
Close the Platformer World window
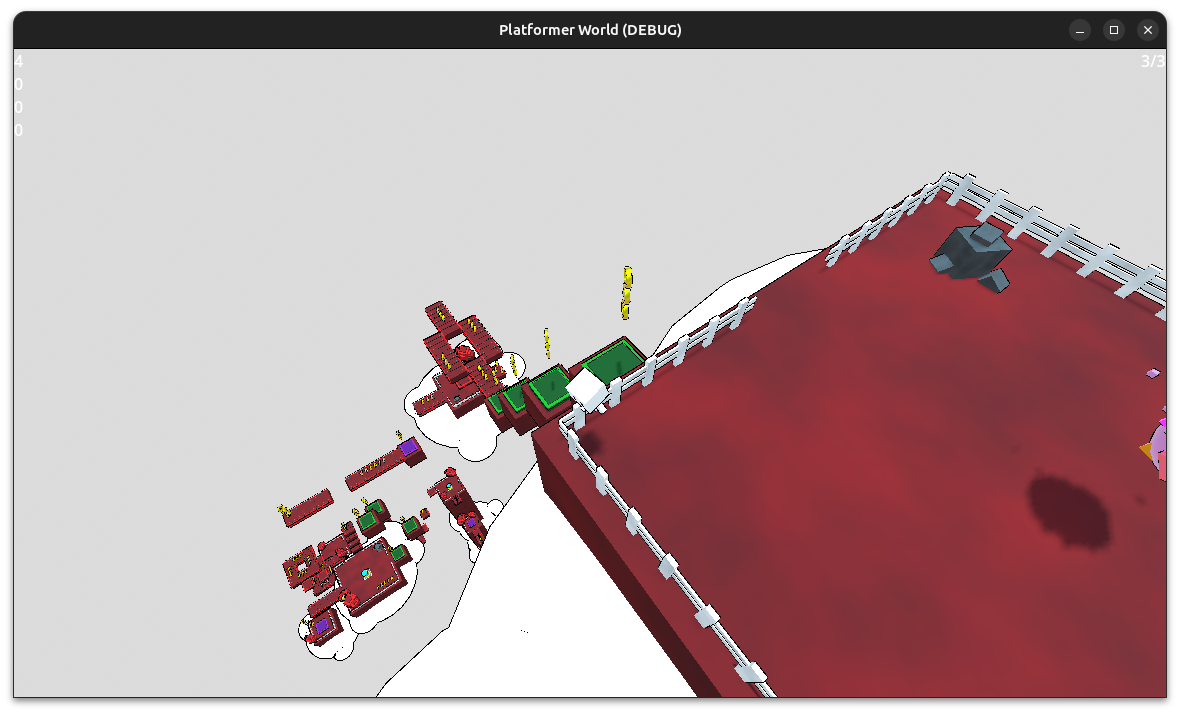pyautogui.click(x=1148, y=30)
